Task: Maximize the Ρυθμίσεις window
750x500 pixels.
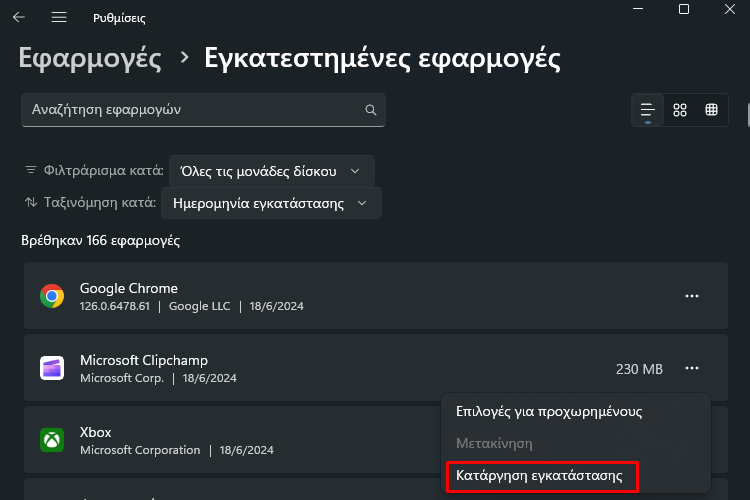Action: (684, 9)
